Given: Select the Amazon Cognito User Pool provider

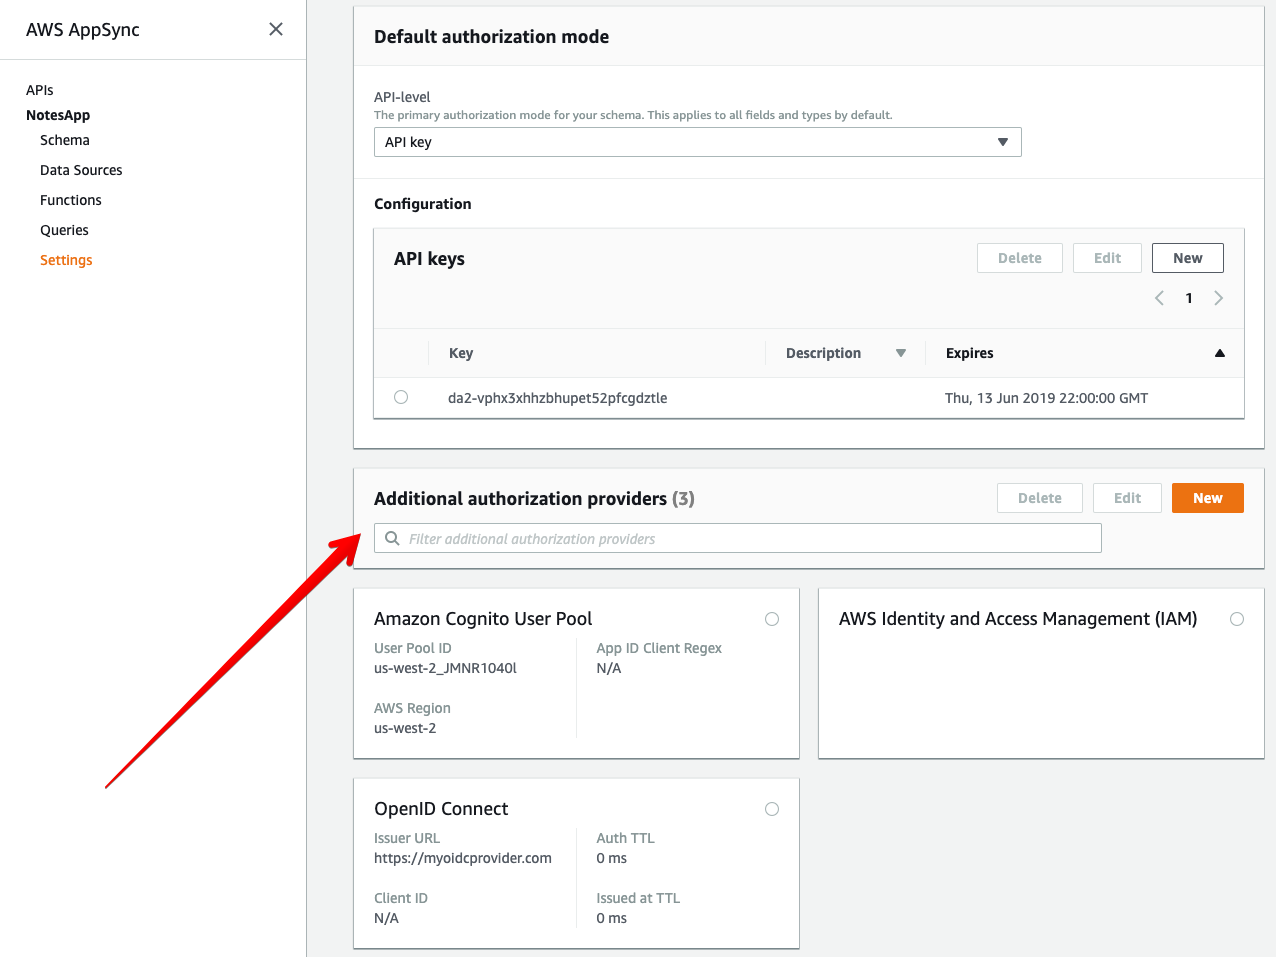Looking at the screenshot, I should 771,619.
